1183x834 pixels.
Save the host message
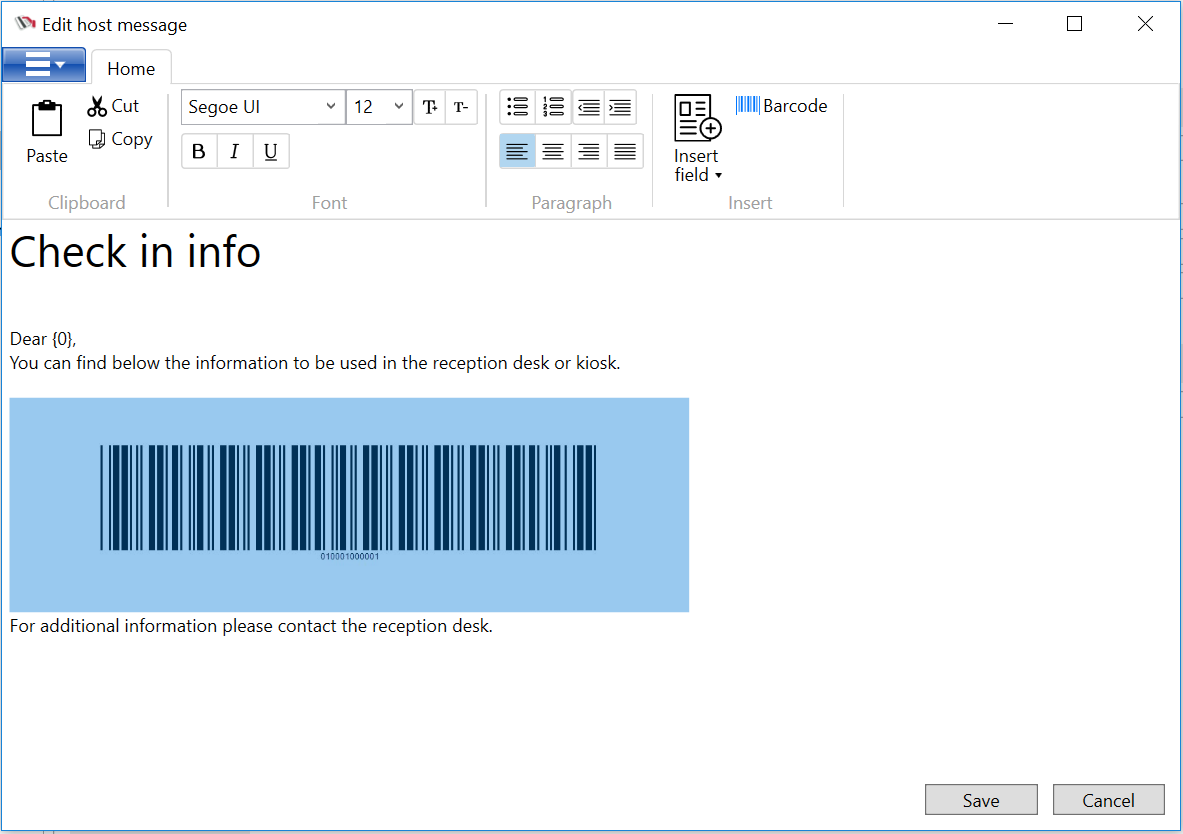[981, 800]
